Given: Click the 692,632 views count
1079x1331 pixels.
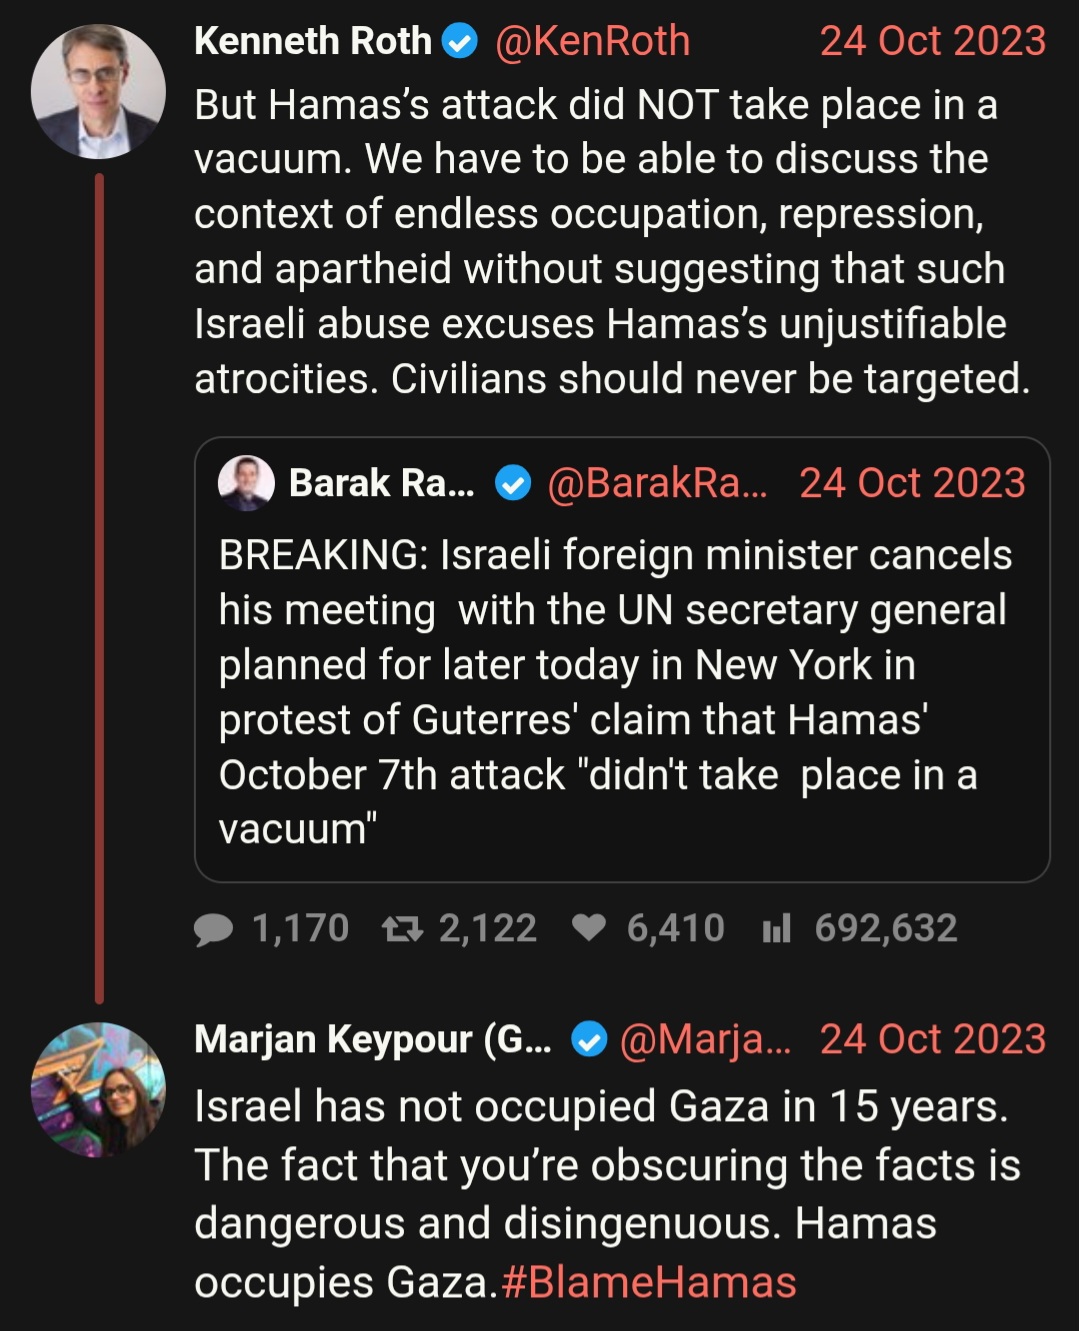Looking at the screenshot, I should click(x=886, y=929).
